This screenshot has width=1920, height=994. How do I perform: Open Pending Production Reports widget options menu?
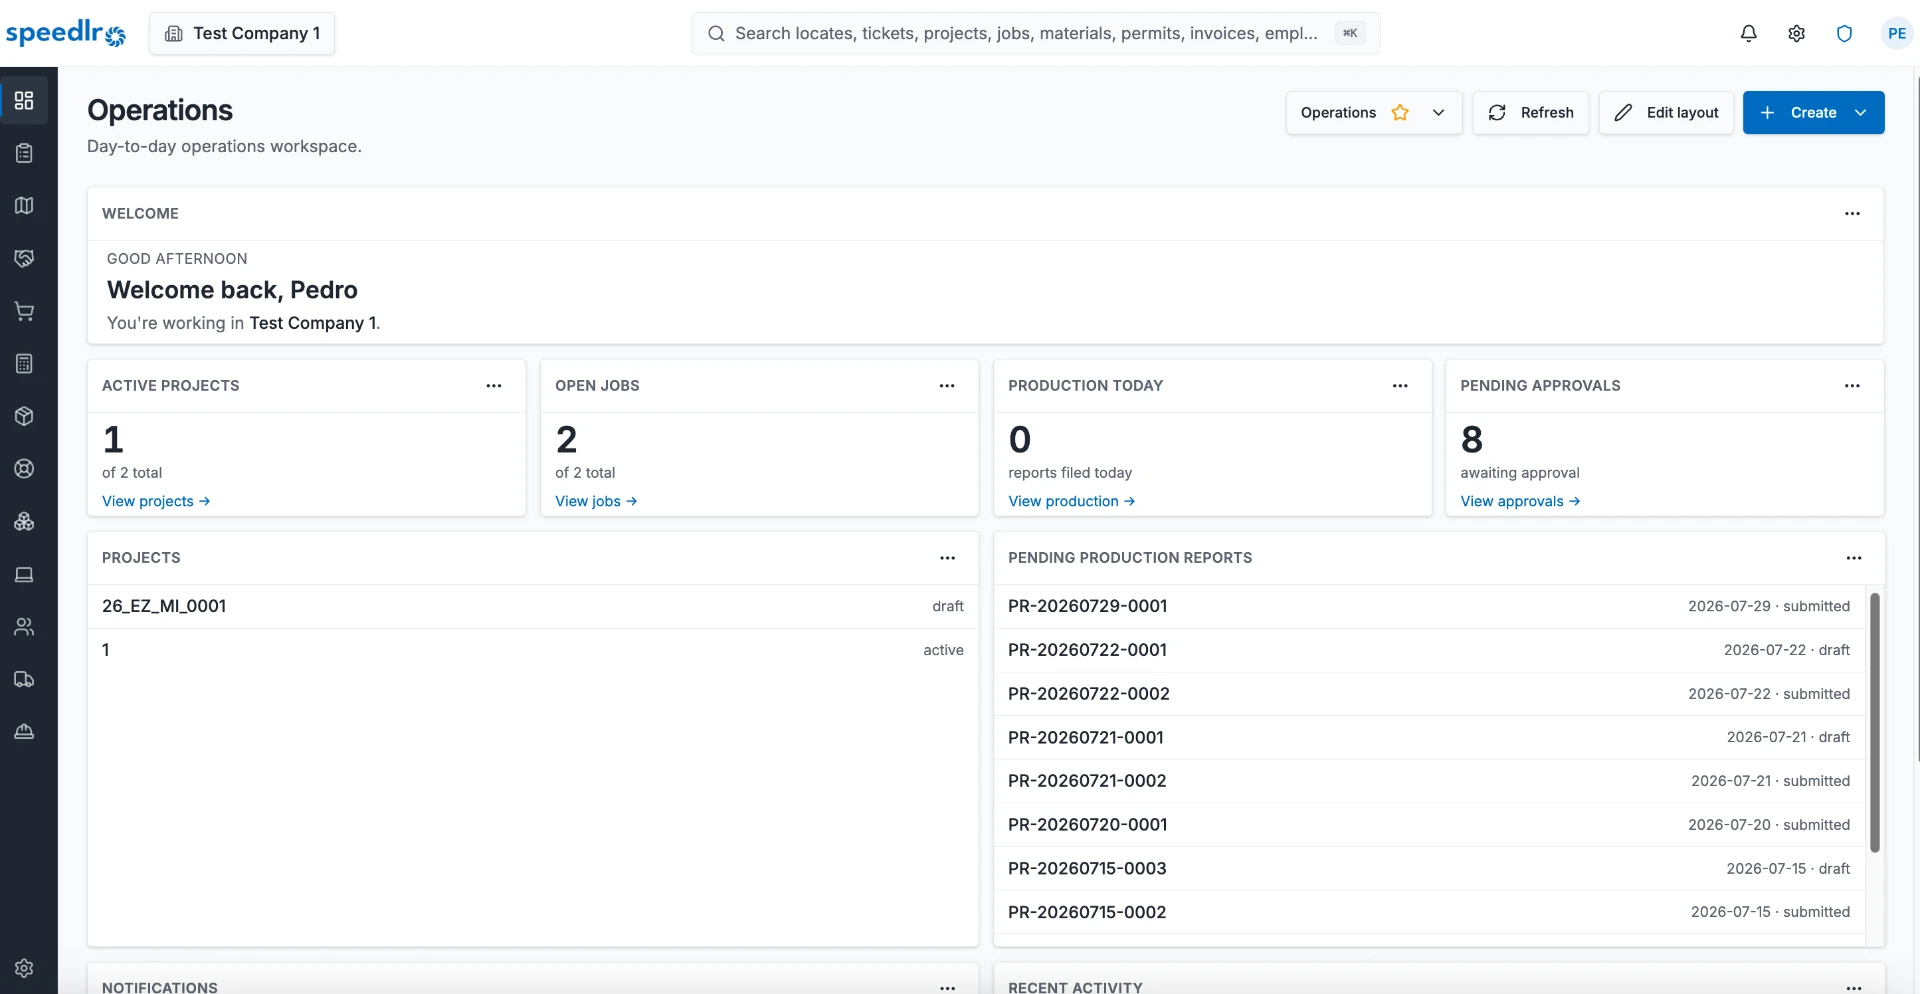coord(1853,558)
